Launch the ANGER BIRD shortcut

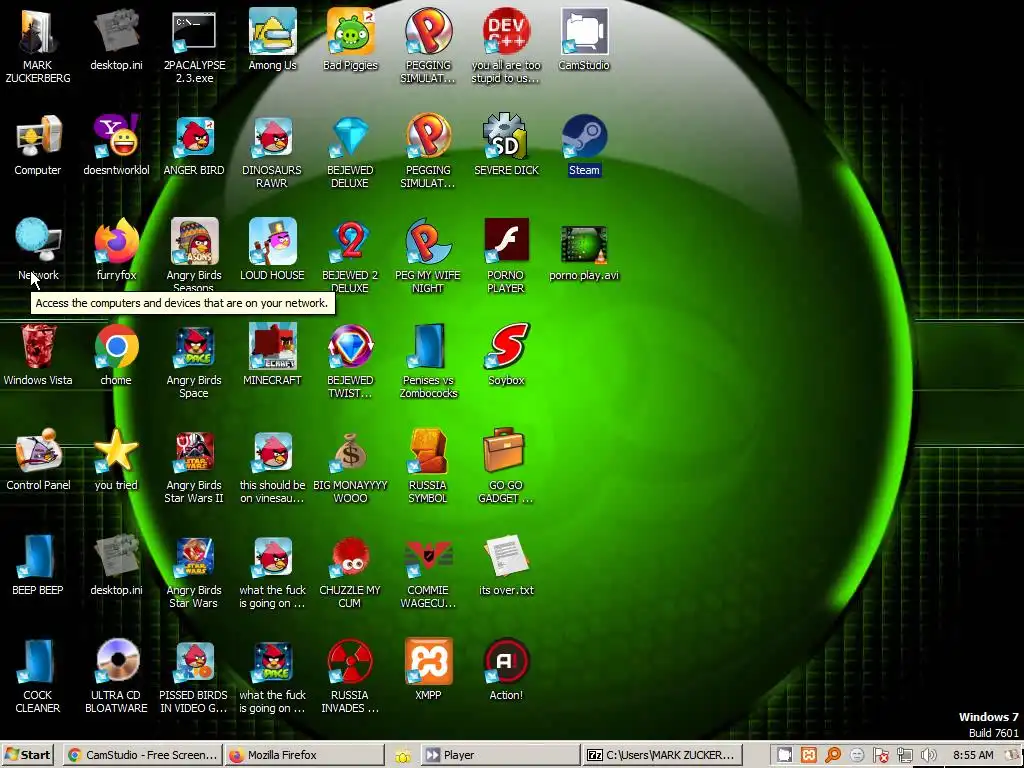[194, 136]
